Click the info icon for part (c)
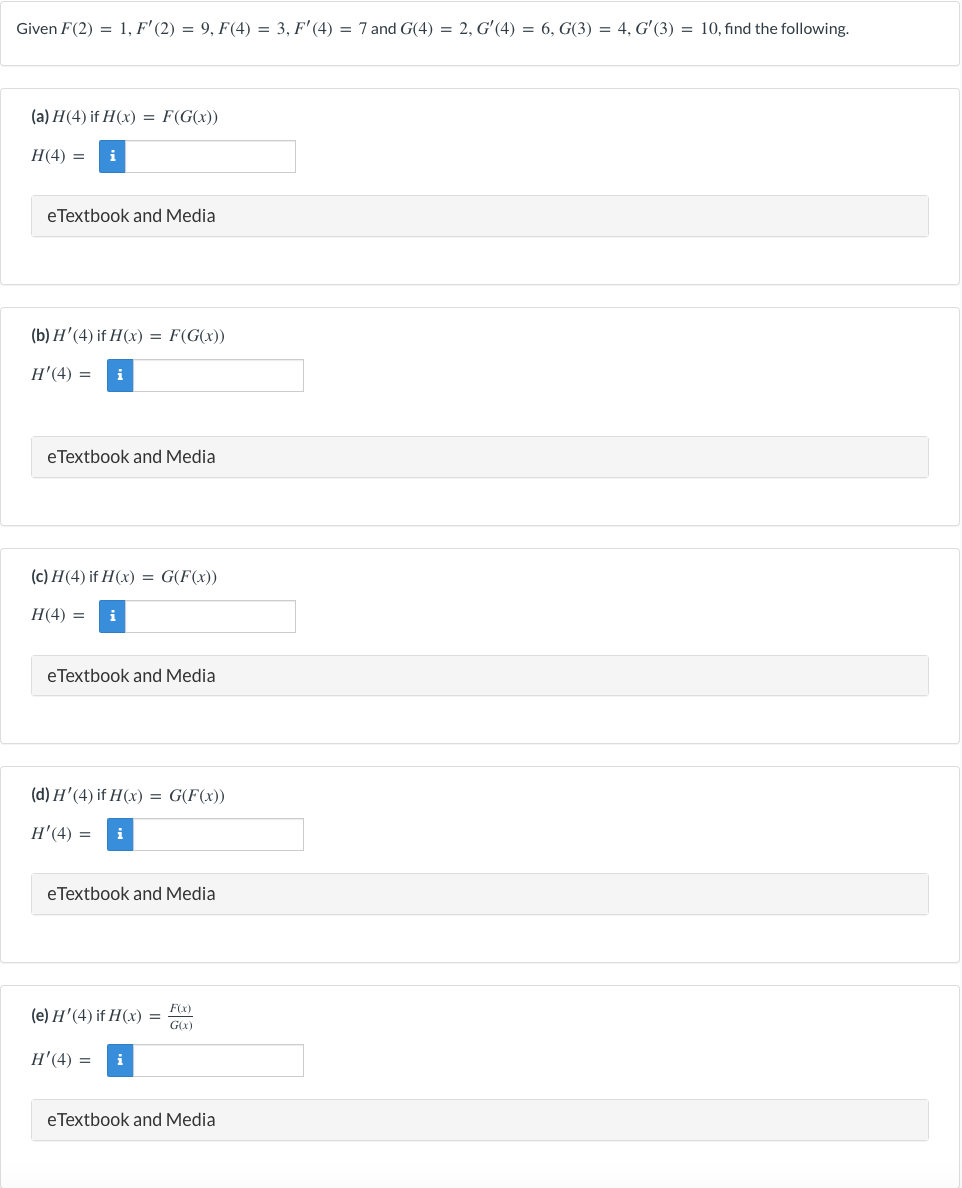Screen dimensions: 962x1188 click(112, 616)
